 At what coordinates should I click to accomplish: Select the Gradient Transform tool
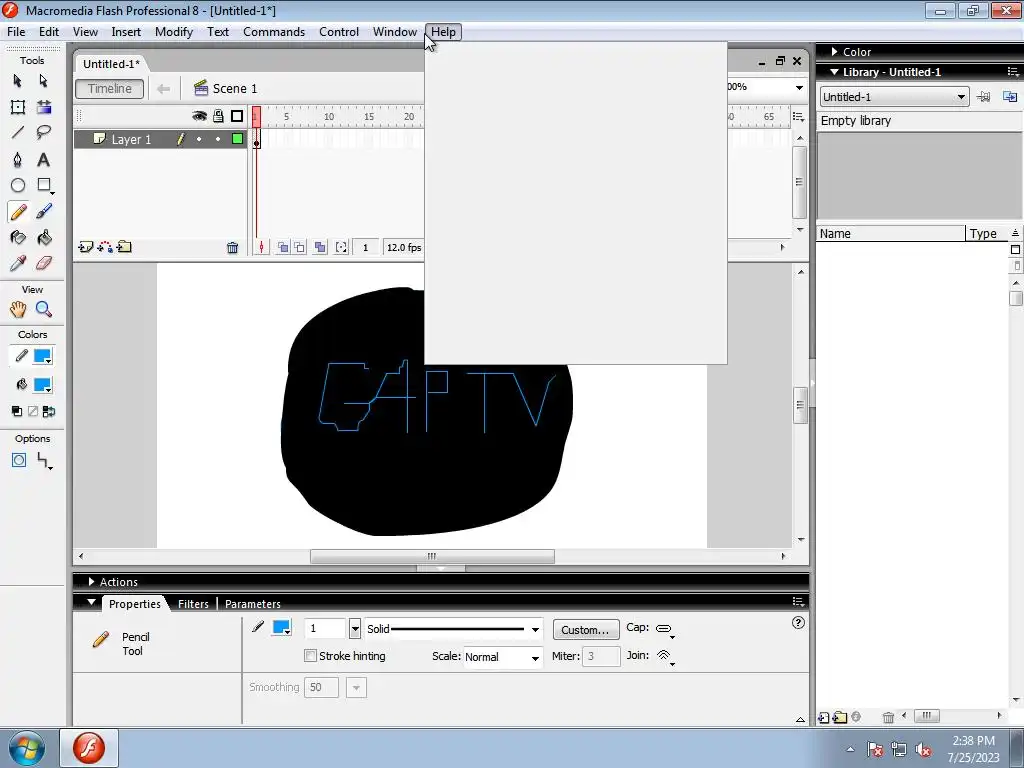point(44,107)
